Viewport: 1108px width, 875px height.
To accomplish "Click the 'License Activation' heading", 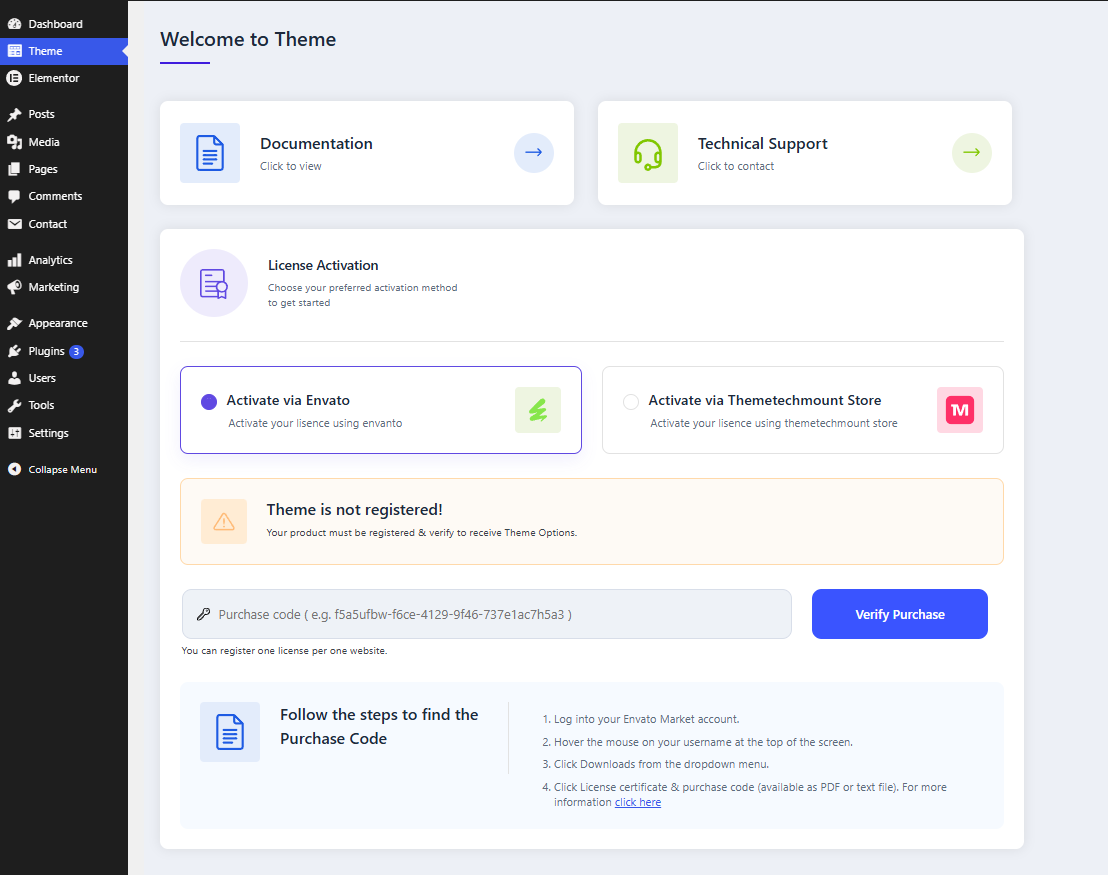I will 323,265.
